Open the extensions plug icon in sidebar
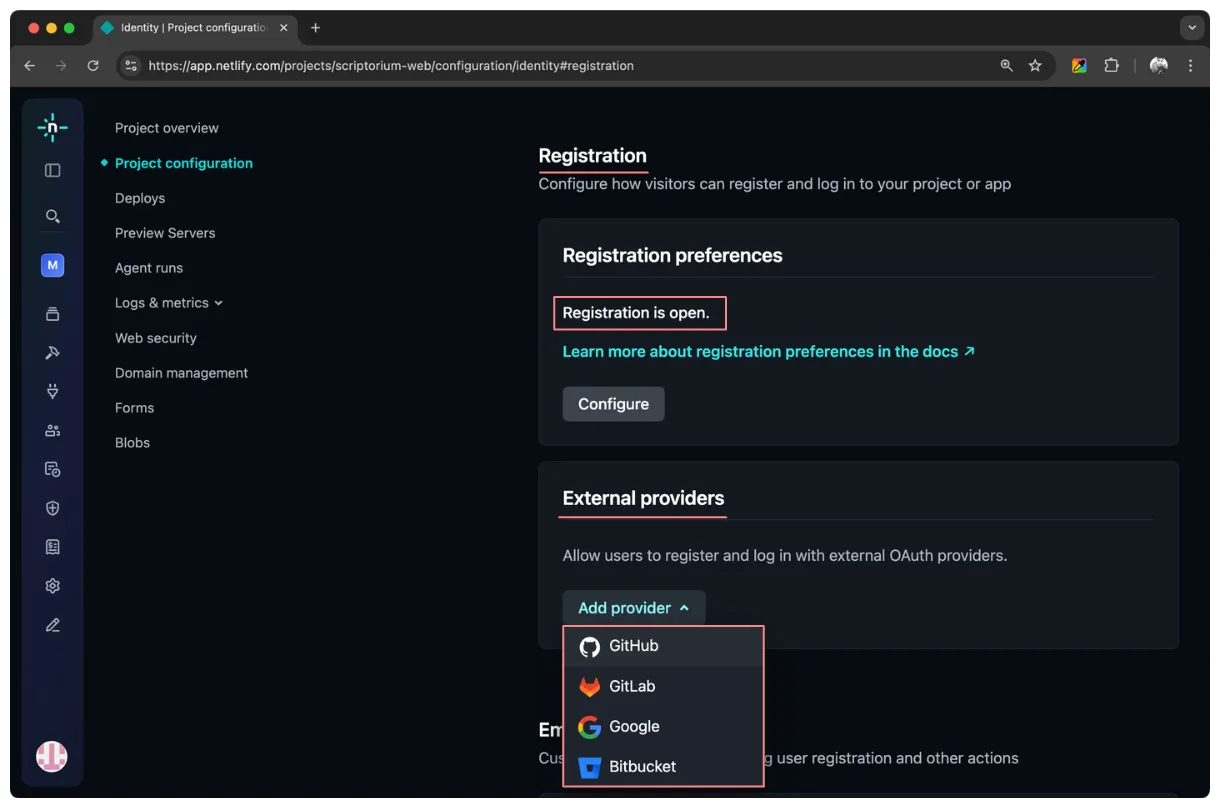Viewport: 1220px width, 808px height. pos(53,391)
